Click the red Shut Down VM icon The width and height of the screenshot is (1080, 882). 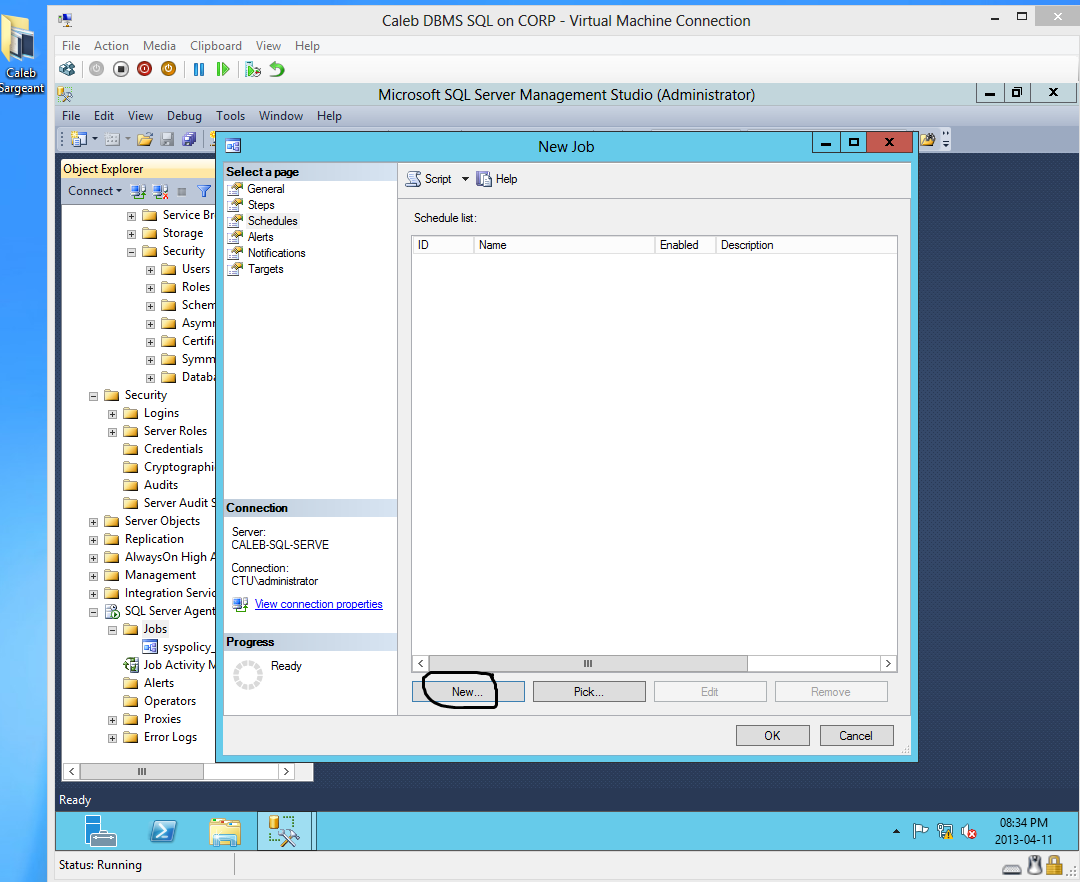(x=145, y=69)
